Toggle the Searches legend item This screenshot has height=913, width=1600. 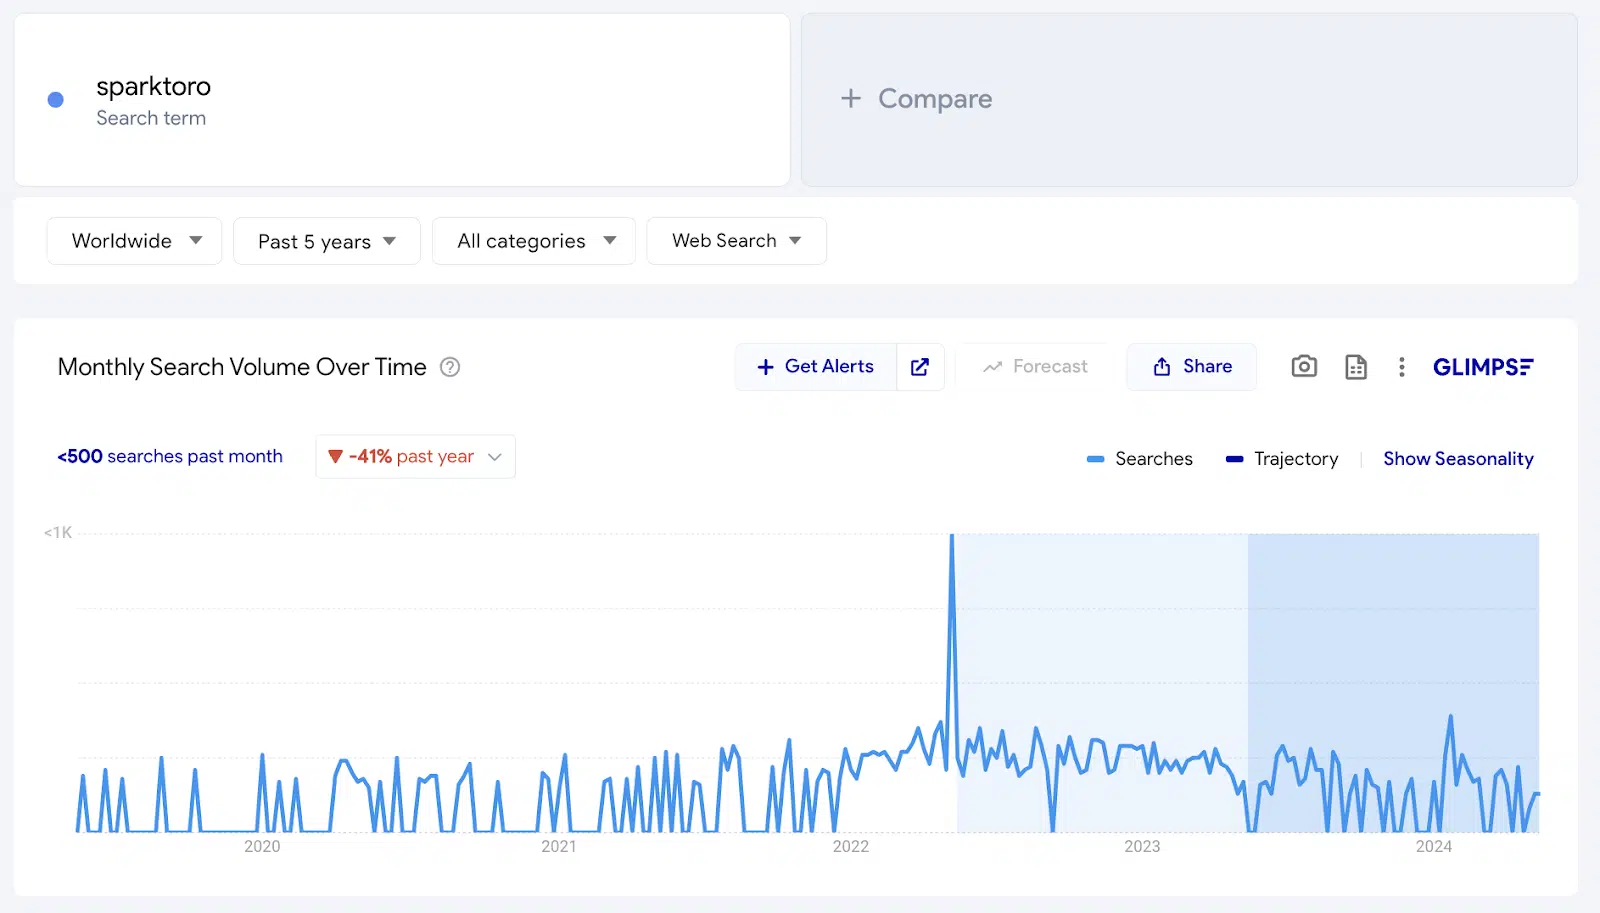point(1140,459)
